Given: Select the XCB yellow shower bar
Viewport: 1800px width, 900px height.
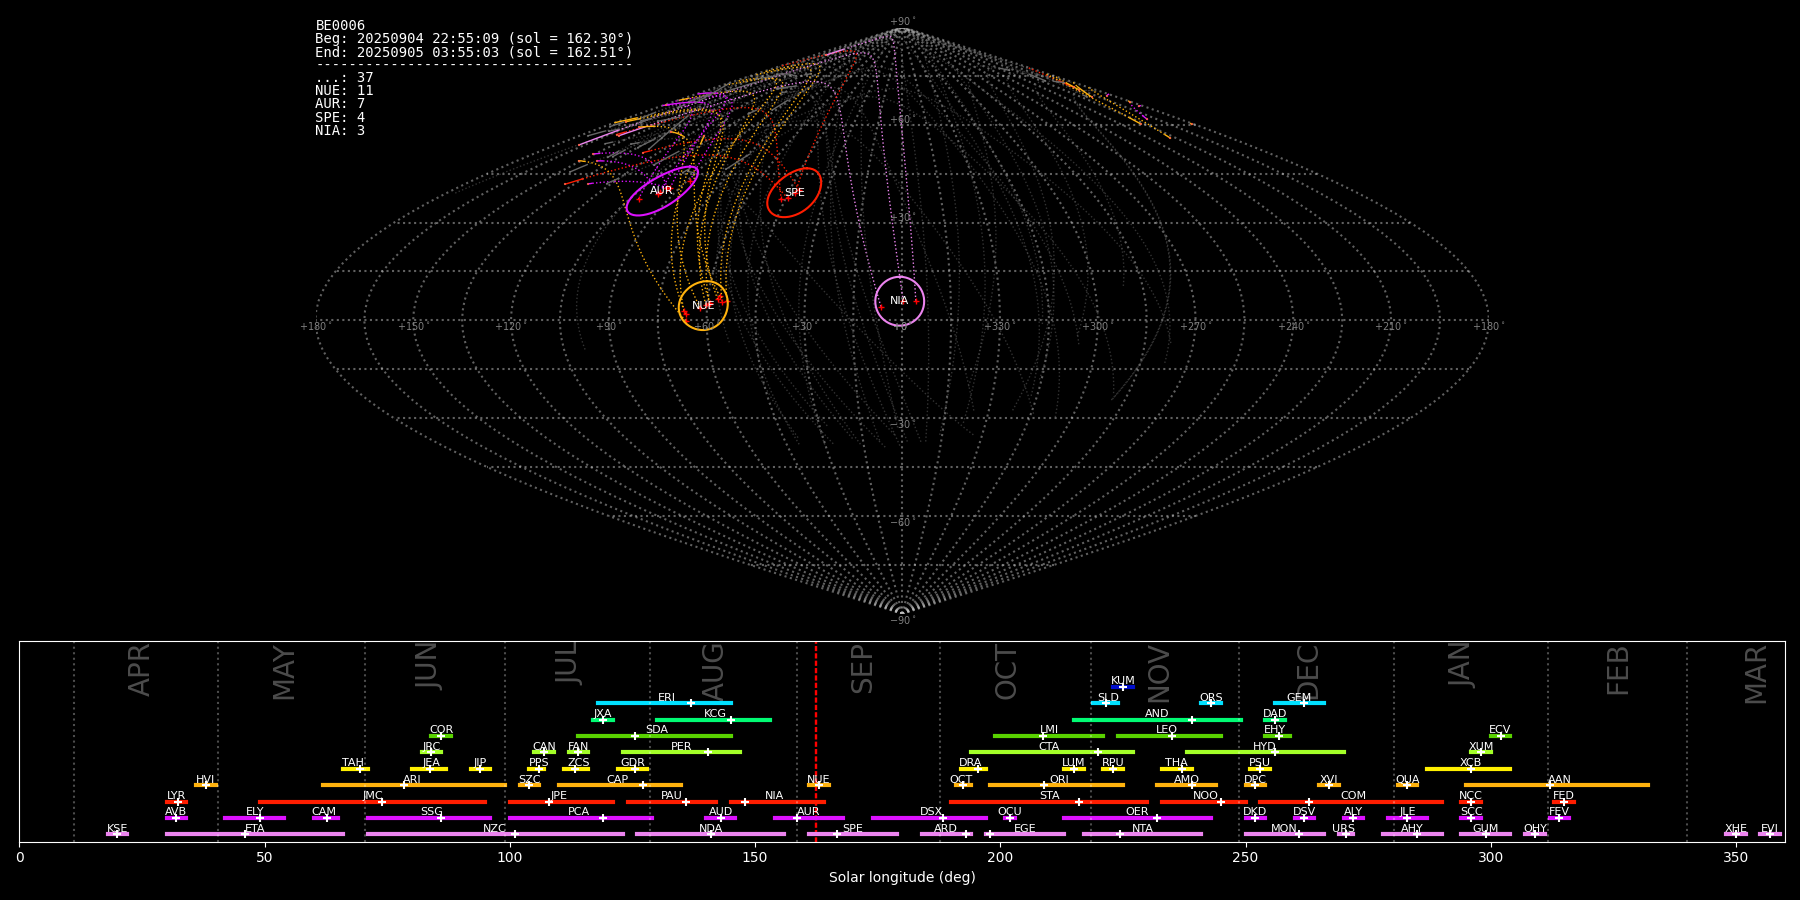Looking at the screenshot, I should [1468, 769].
